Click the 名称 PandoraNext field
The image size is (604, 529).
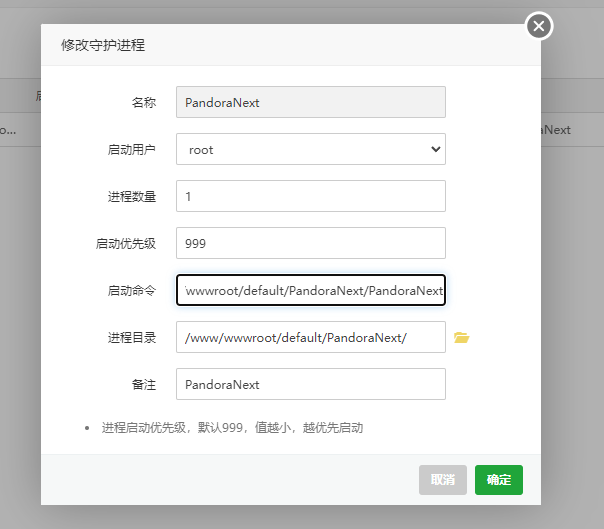point(311,102)
